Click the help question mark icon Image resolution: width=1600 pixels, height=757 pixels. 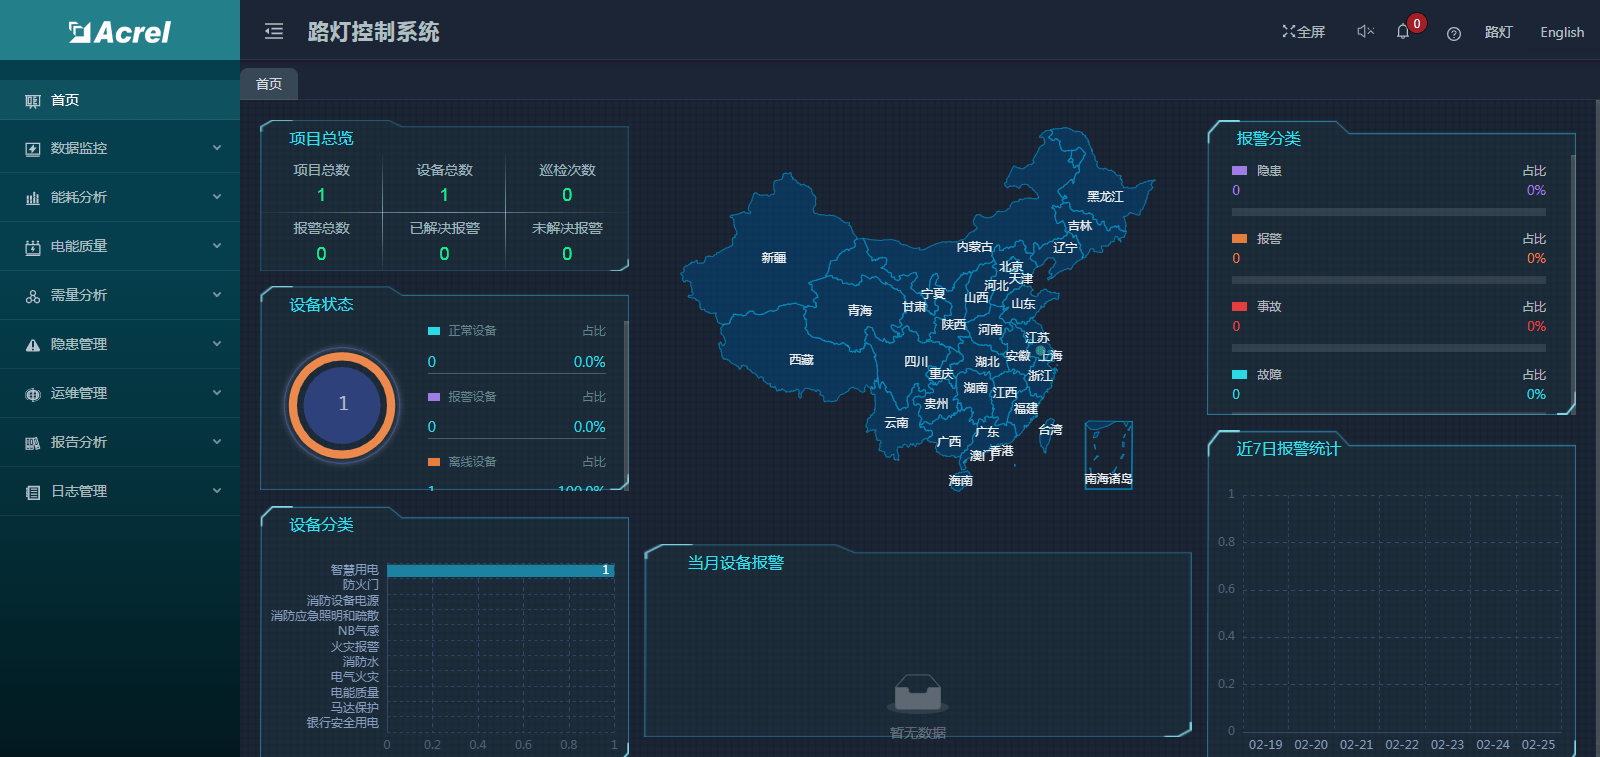click(1454, 33)
